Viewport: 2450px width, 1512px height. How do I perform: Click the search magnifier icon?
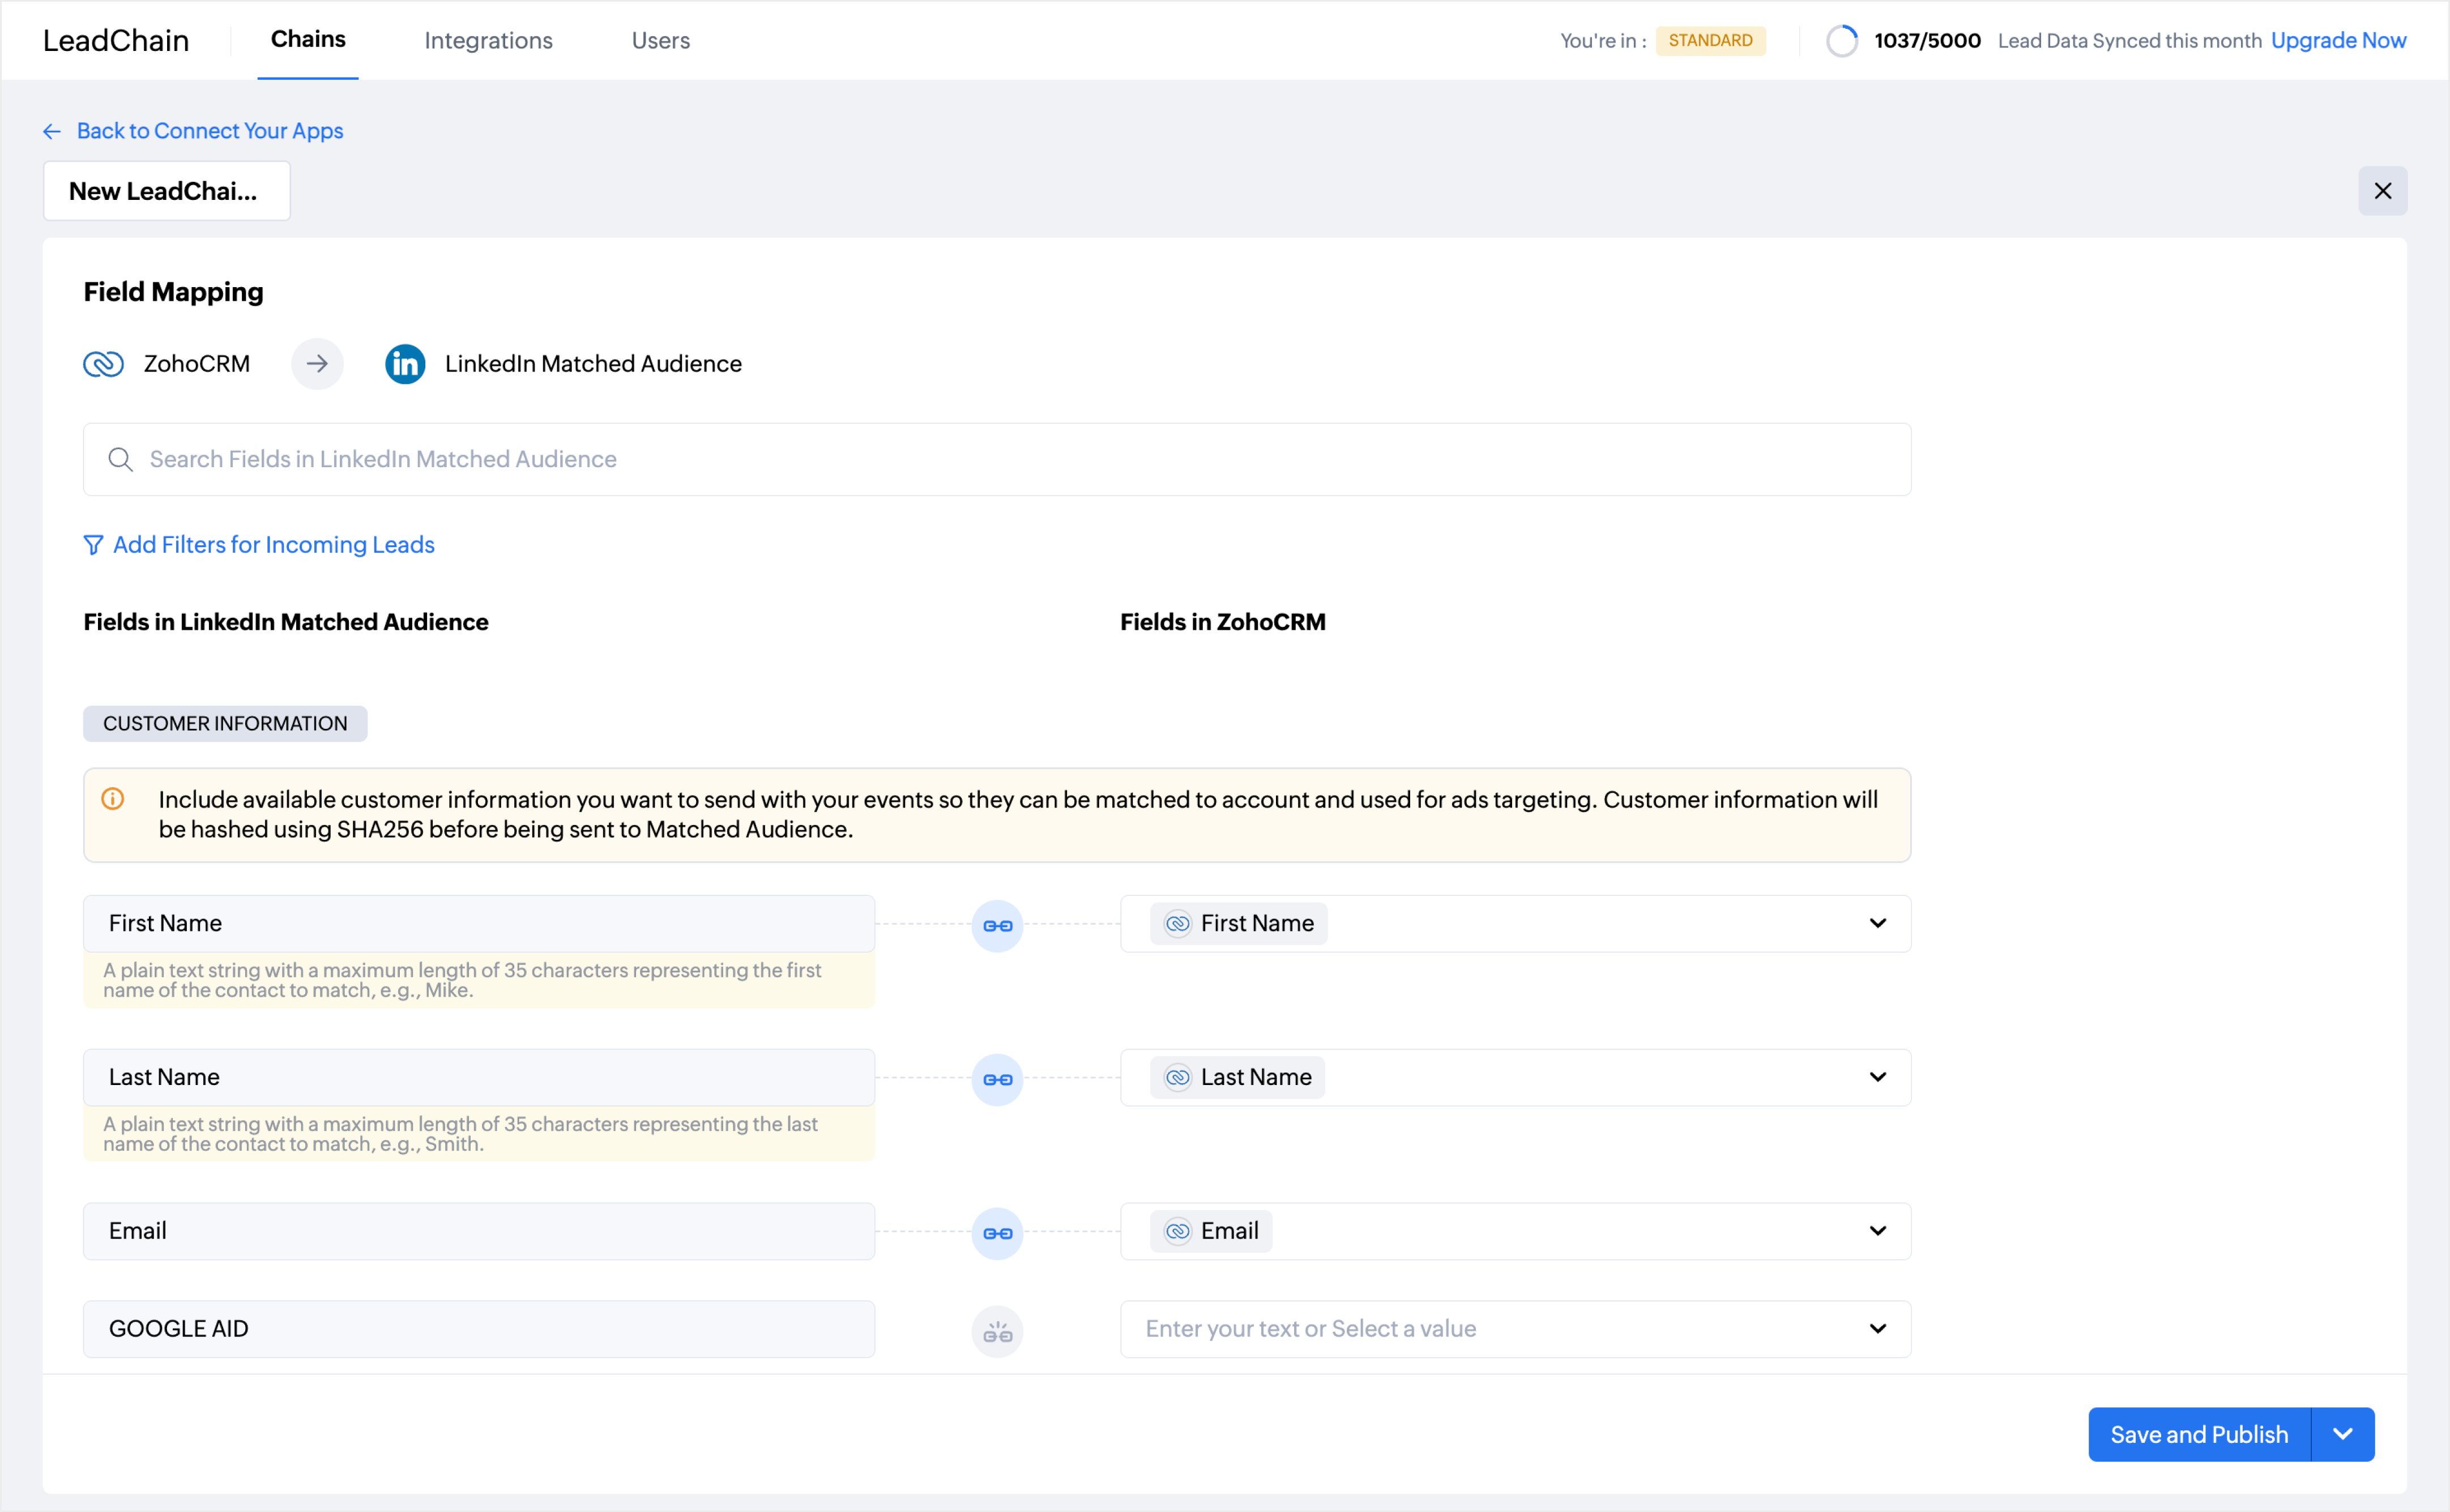pos(120,459)
